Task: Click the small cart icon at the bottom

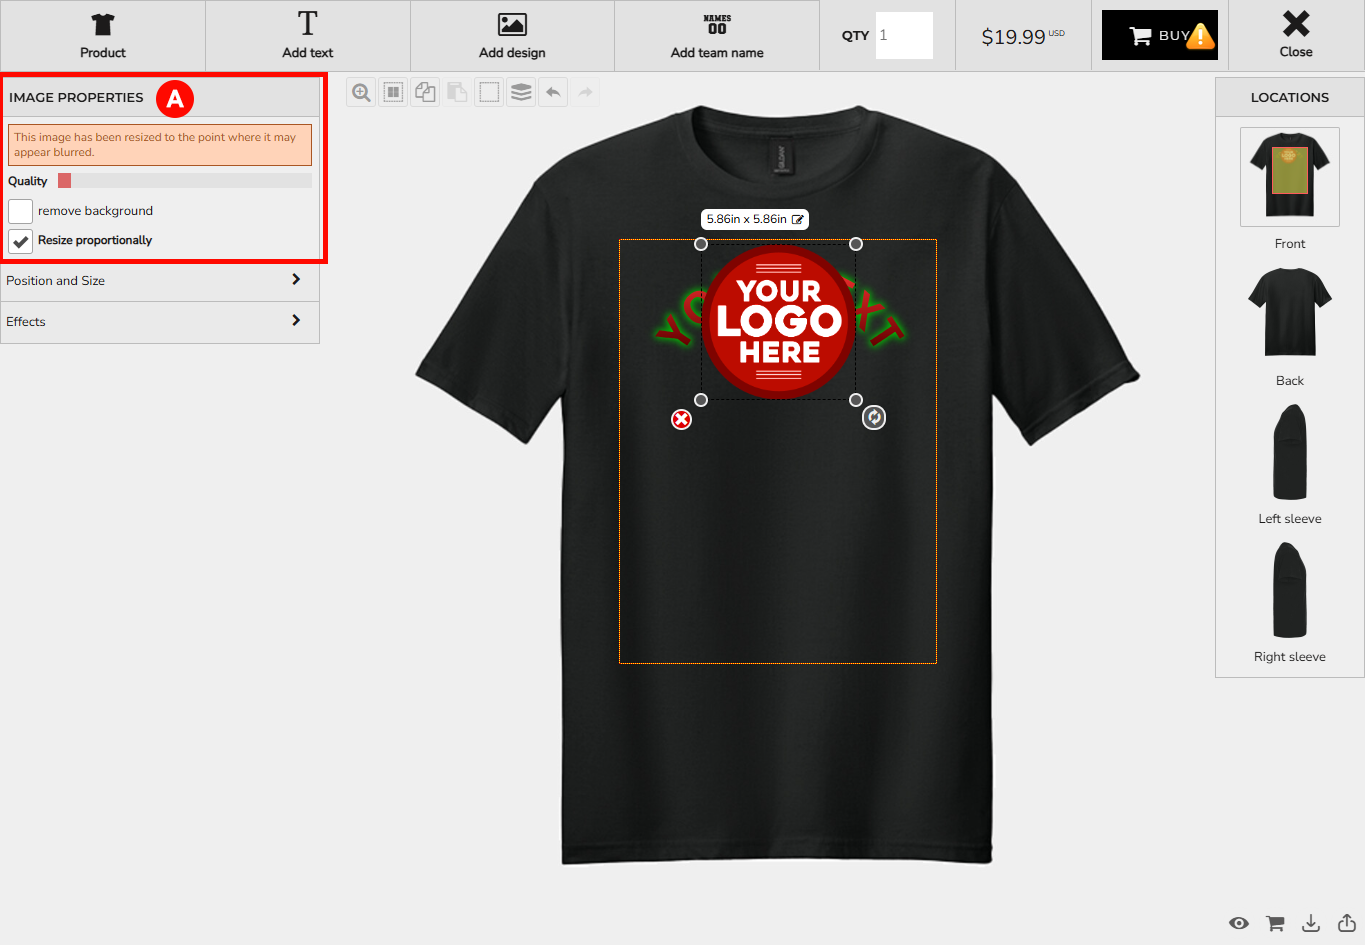Action: pos(1275,923)
